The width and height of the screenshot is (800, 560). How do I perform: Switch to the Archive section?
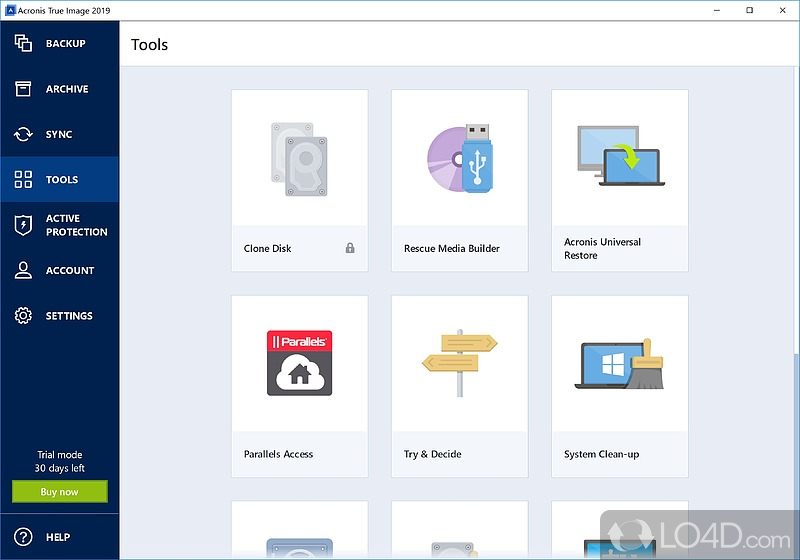(x=66, y=89)
